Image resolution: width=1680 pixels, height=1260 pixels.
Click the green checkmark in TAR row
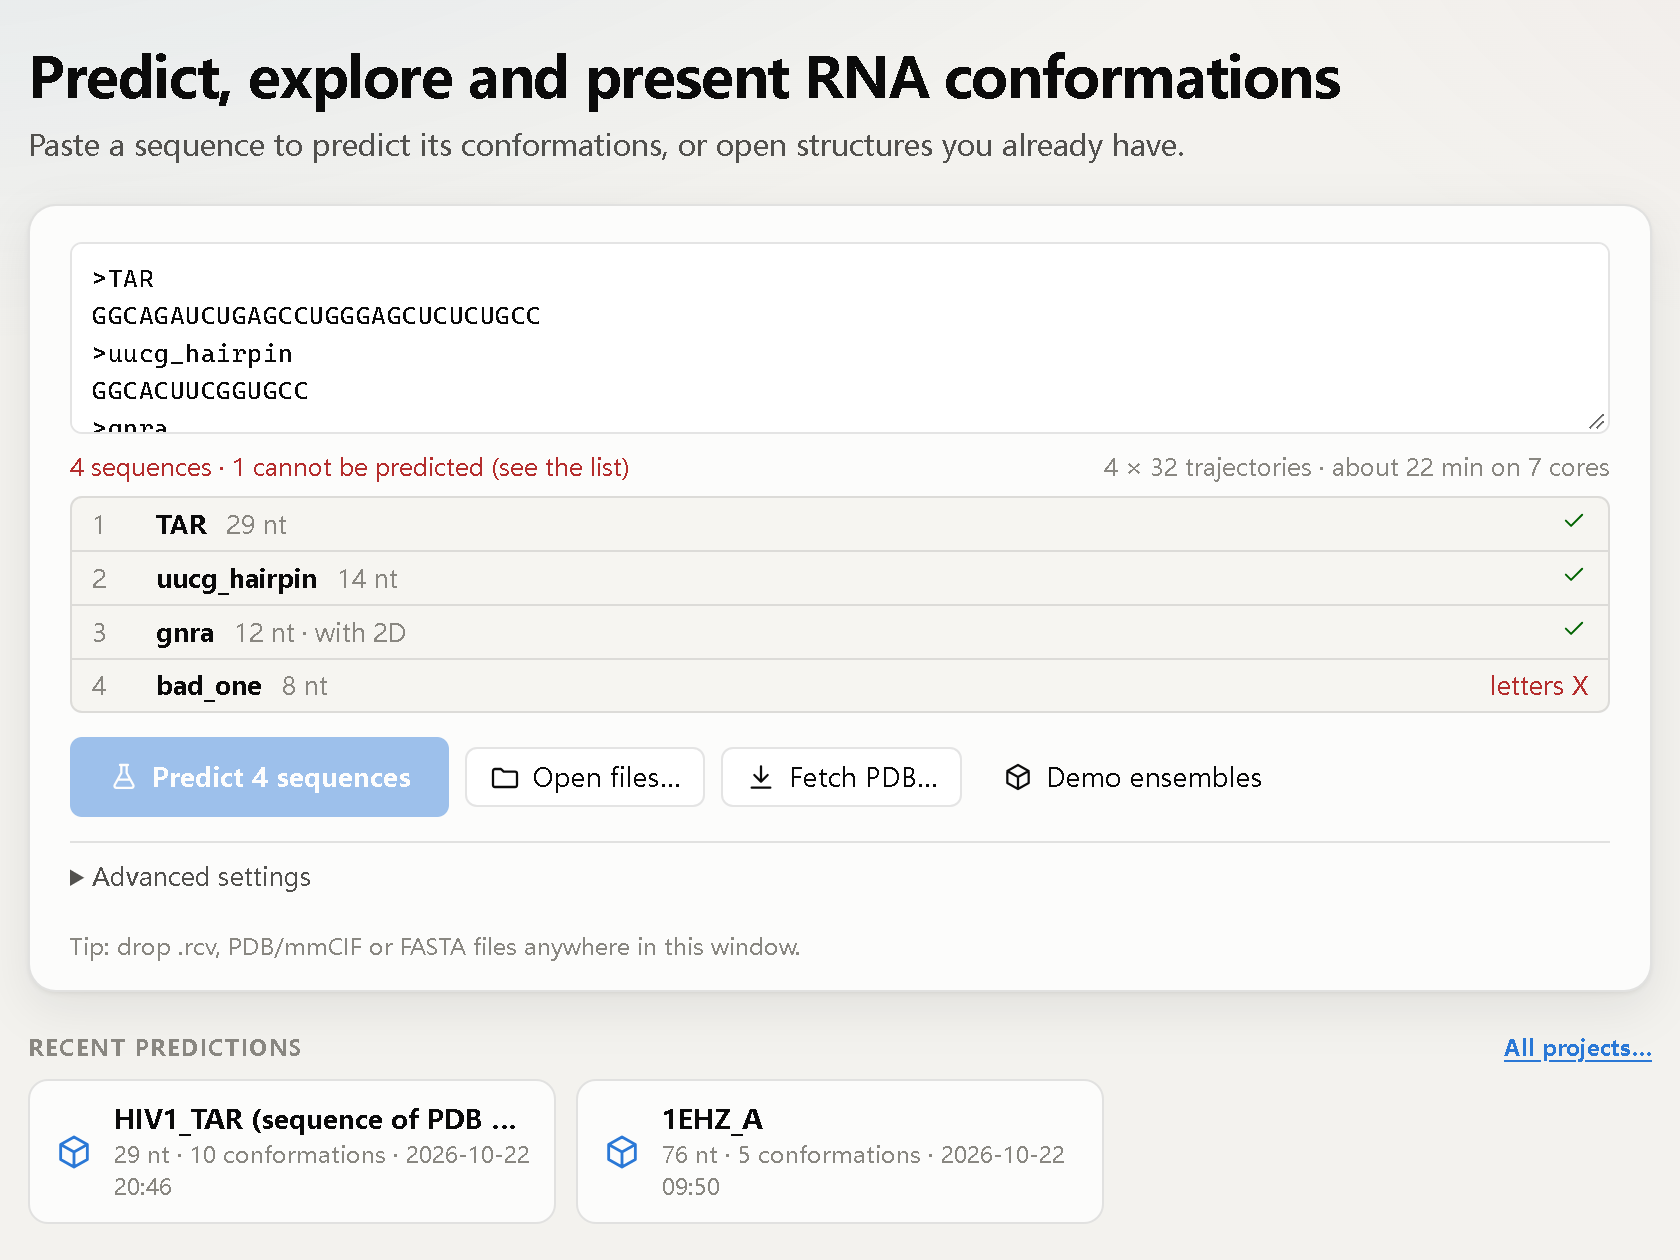[x=1574, y=521]
